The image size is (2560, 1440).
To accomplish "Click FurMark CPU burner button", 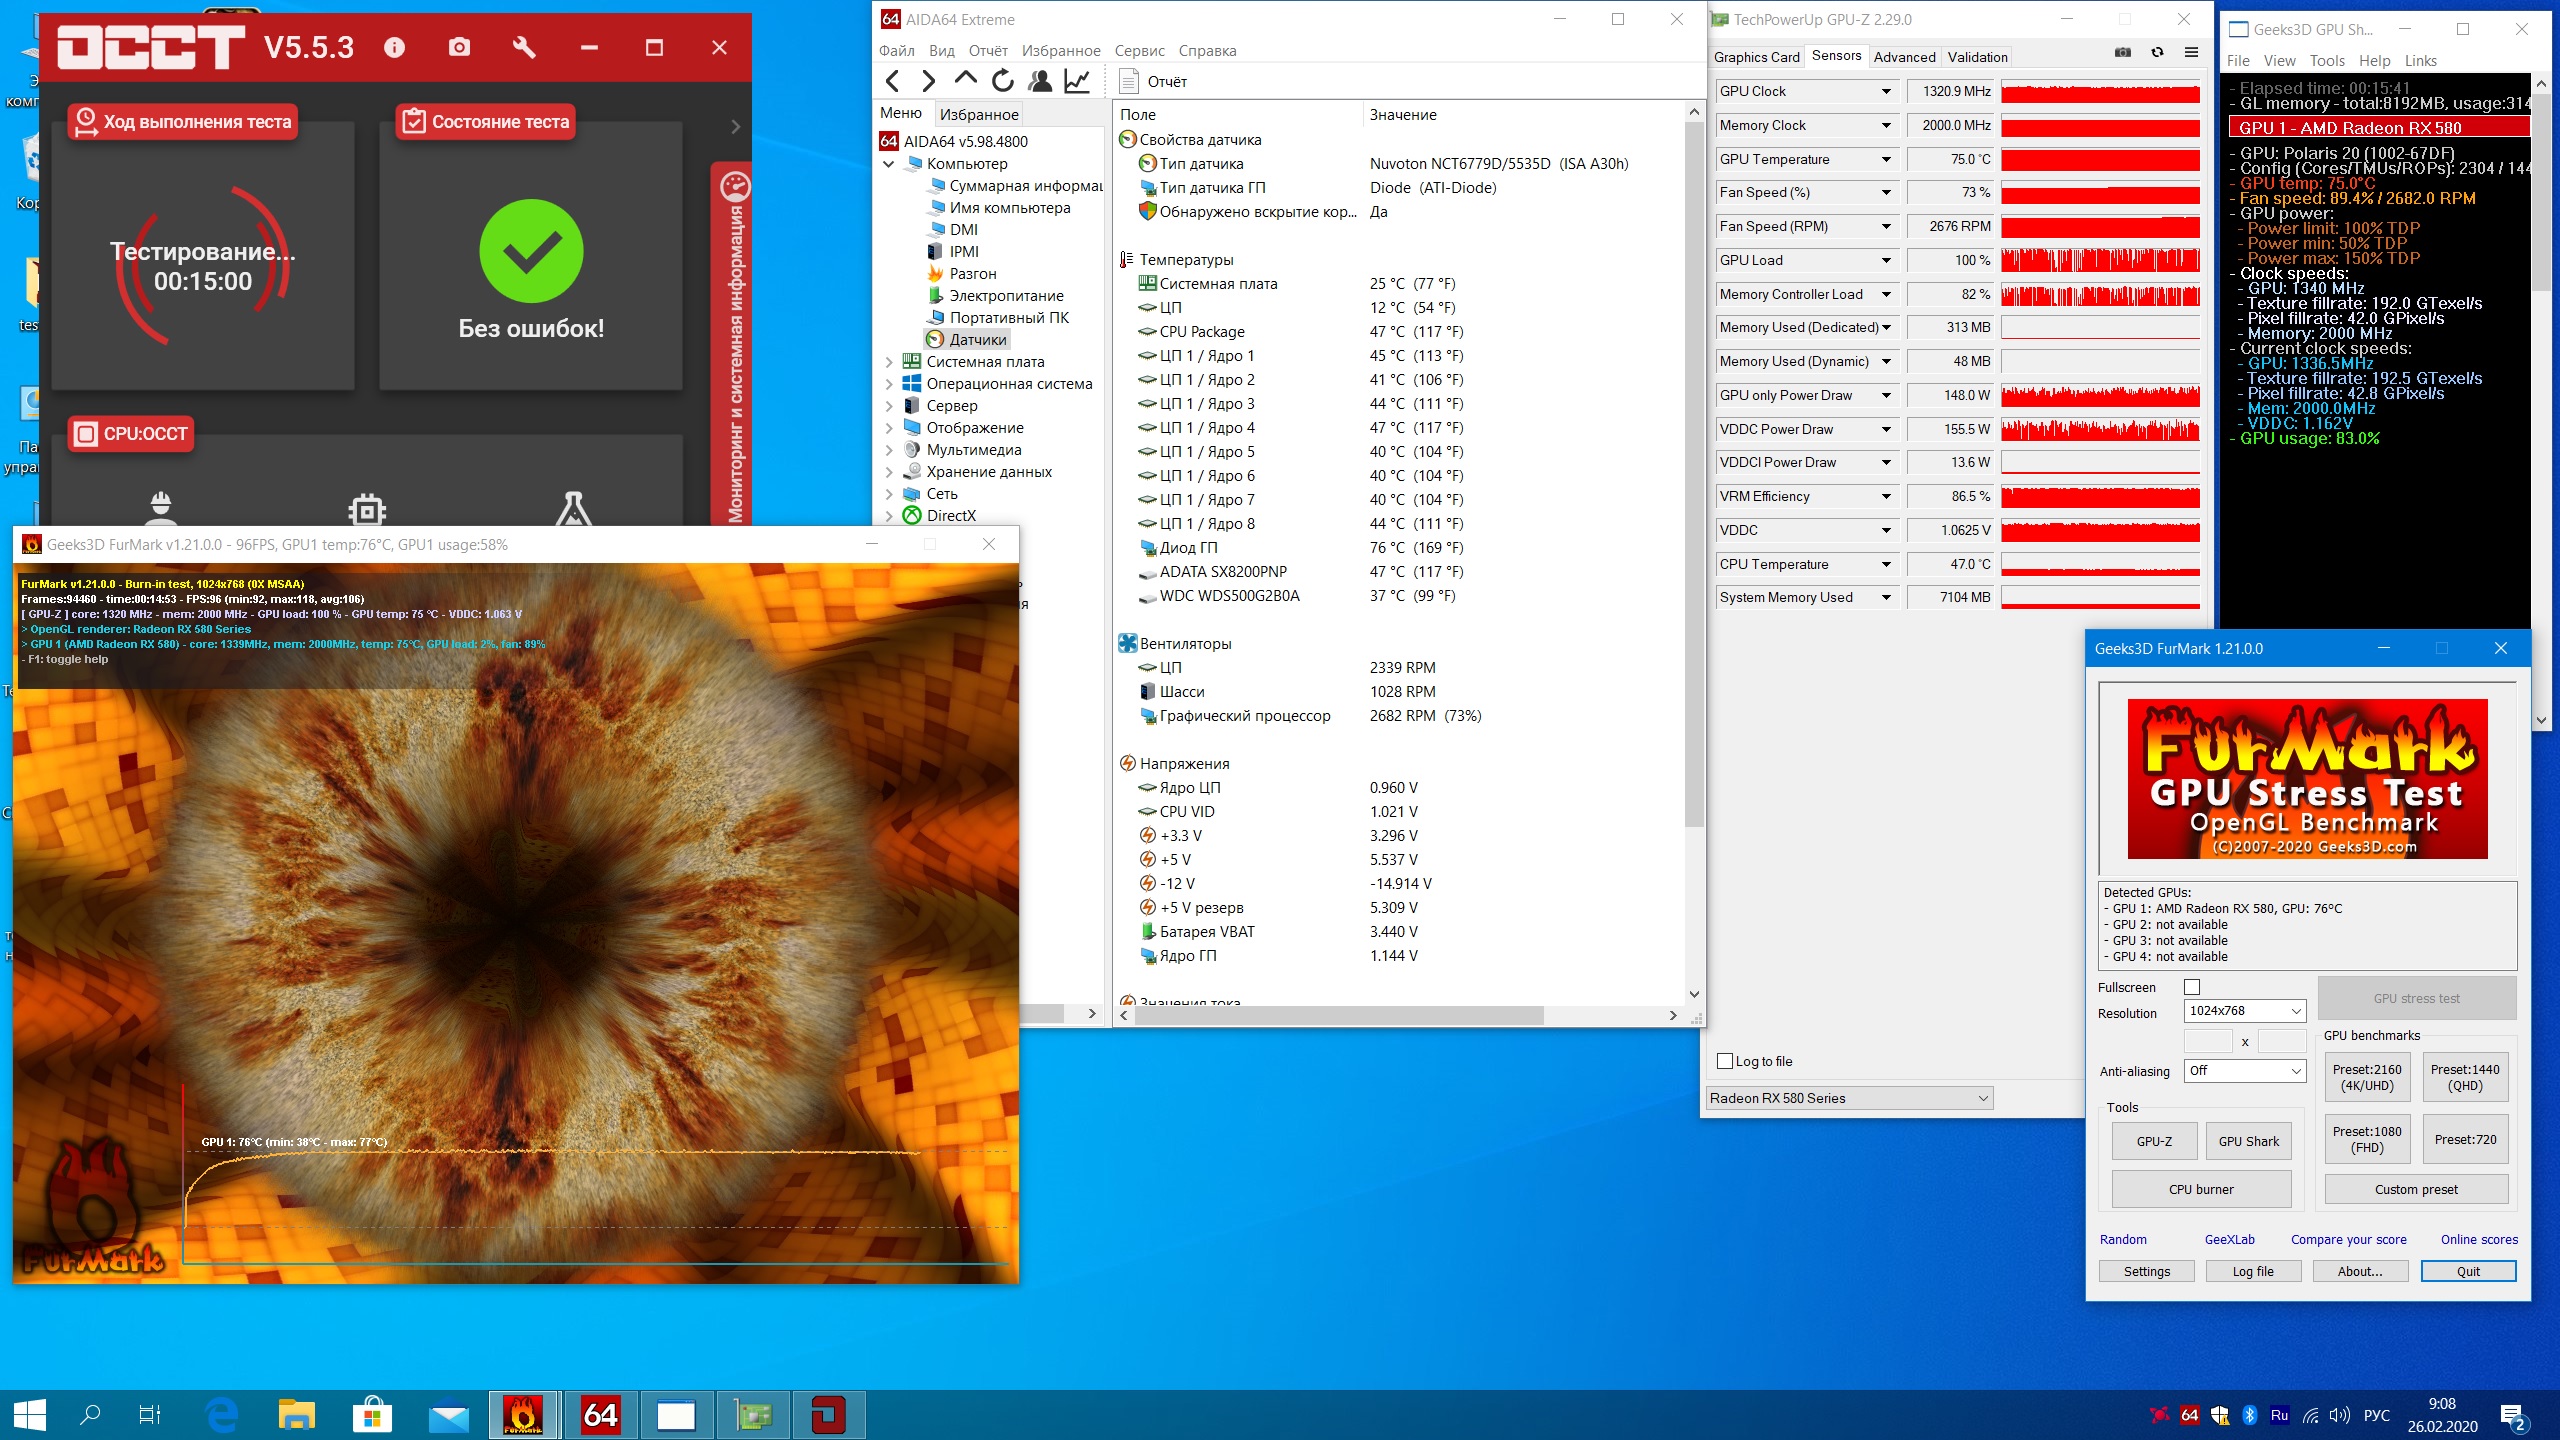I will click(2201, 1189).
